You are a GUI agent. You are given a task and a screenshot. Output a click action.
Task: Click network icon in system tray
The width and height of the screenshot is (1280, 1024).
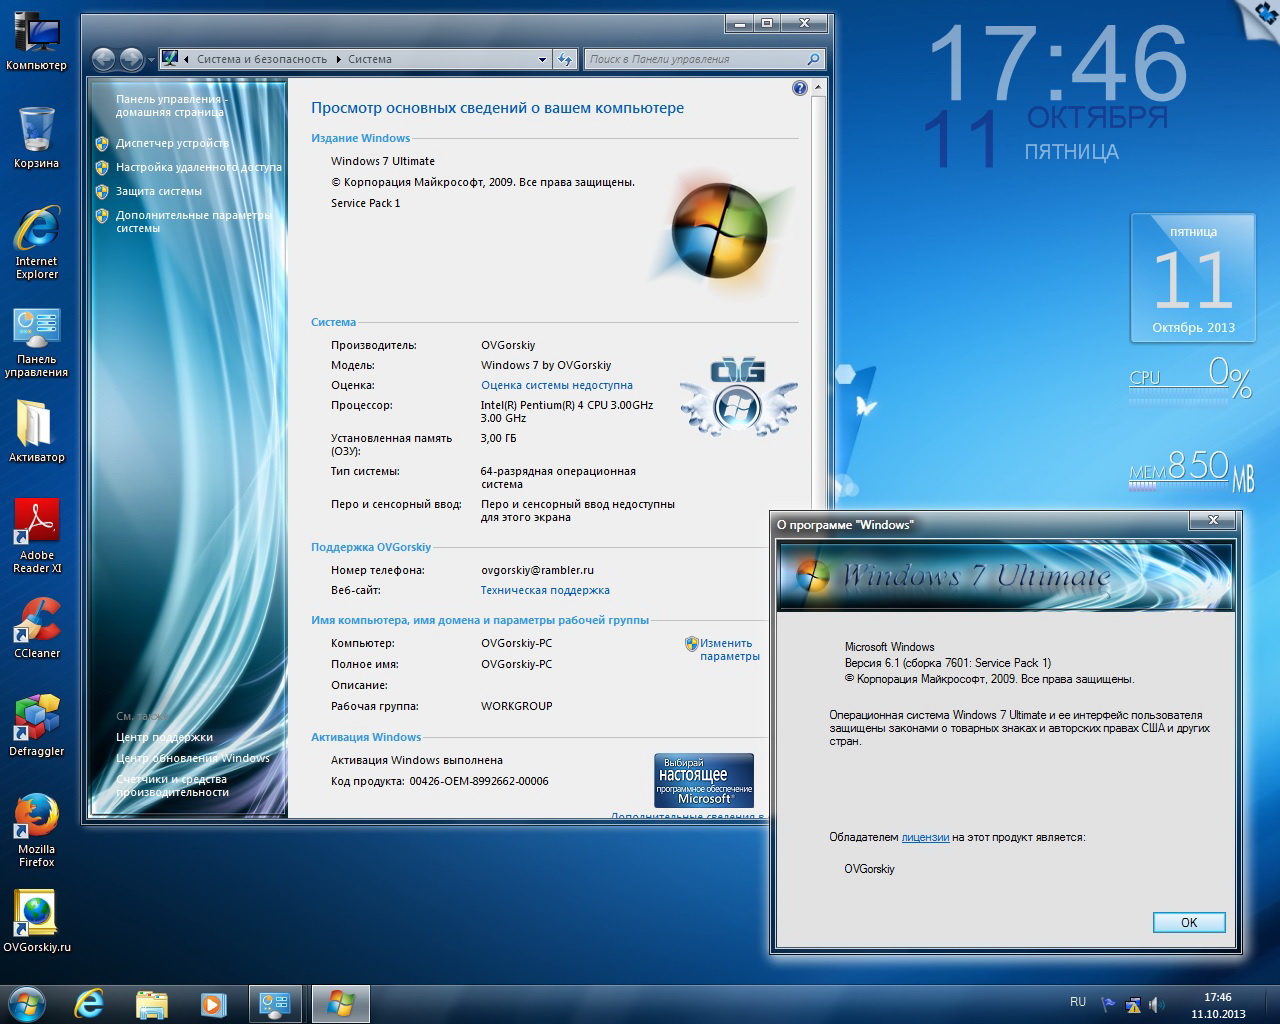[x=1133, y=1005]
